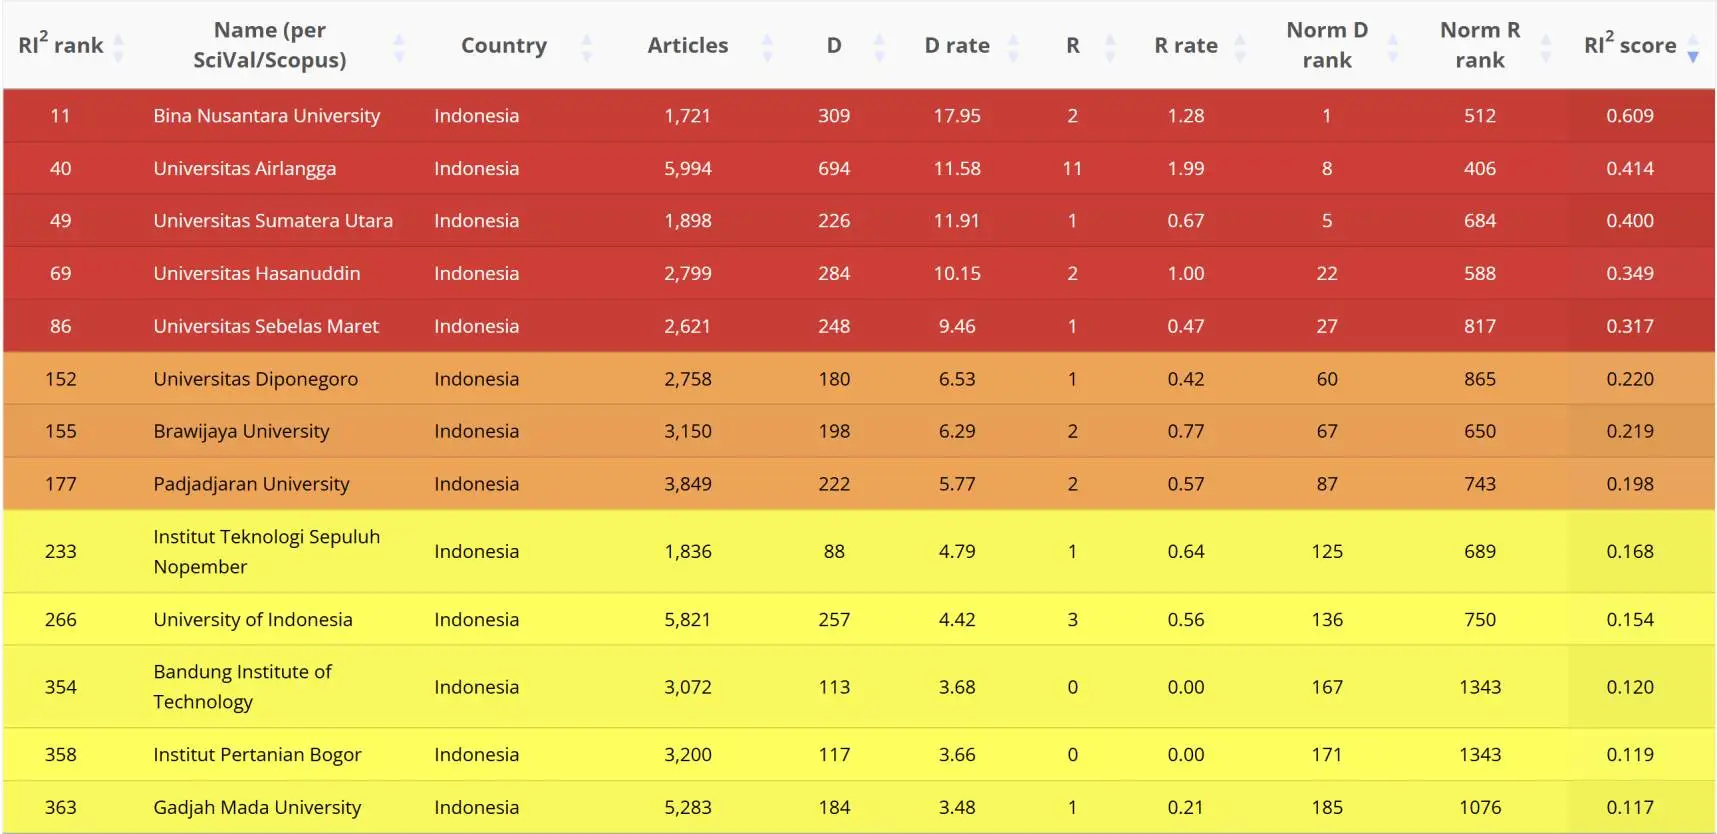Select the Institut Pertanian Bogor name cell
Viewport: 1717px width, 834px height.
[x=257, y=755]
